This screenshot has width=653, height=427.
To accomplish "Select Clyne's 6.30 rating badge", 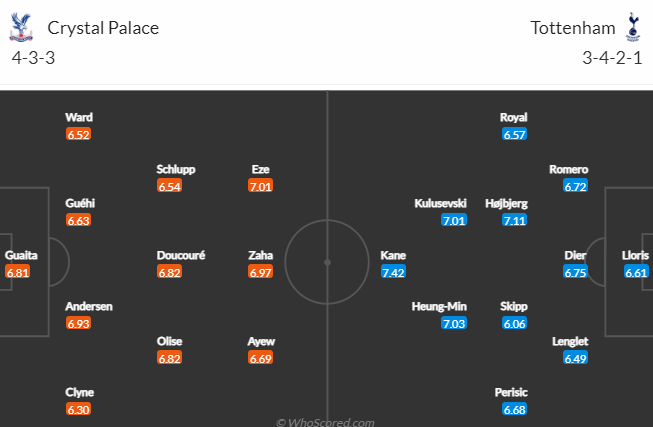I will click(78, 409).
